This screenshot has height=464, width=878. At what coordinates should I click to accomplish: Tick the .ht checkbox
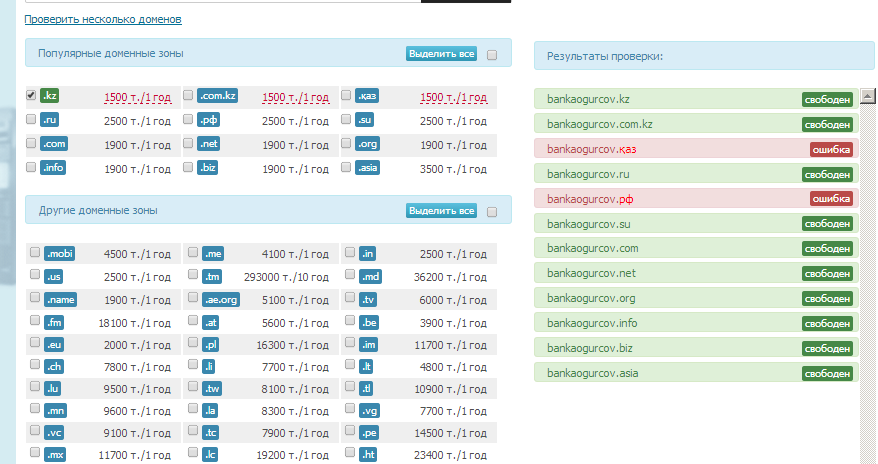(350, 452)
